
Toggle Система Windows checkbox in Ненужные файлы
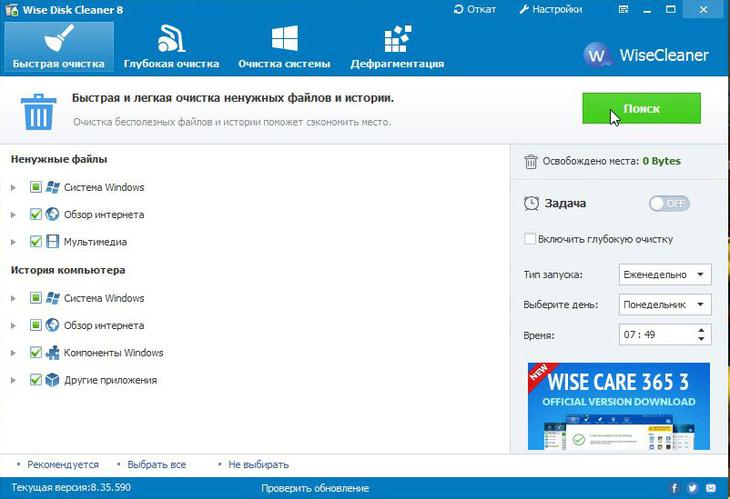tap(35, 187)
